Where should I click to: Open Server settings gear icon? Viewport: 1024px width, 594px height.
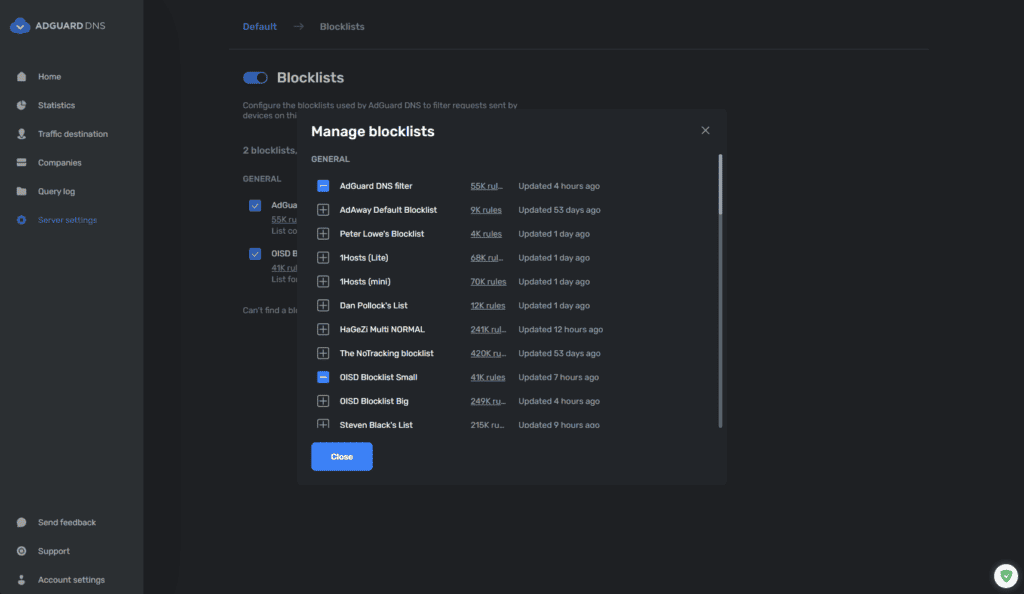(22, 220)
